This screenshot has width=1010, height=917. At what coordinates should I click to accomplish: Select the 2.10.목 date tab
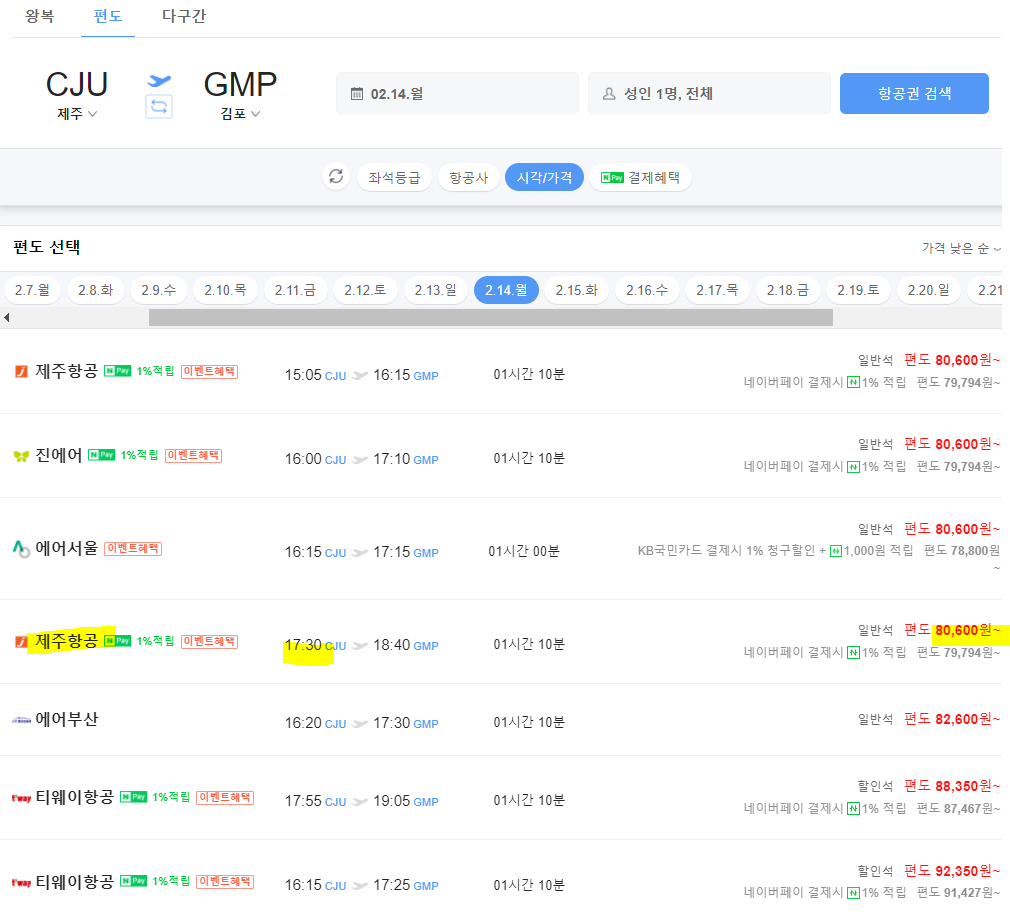225,290
